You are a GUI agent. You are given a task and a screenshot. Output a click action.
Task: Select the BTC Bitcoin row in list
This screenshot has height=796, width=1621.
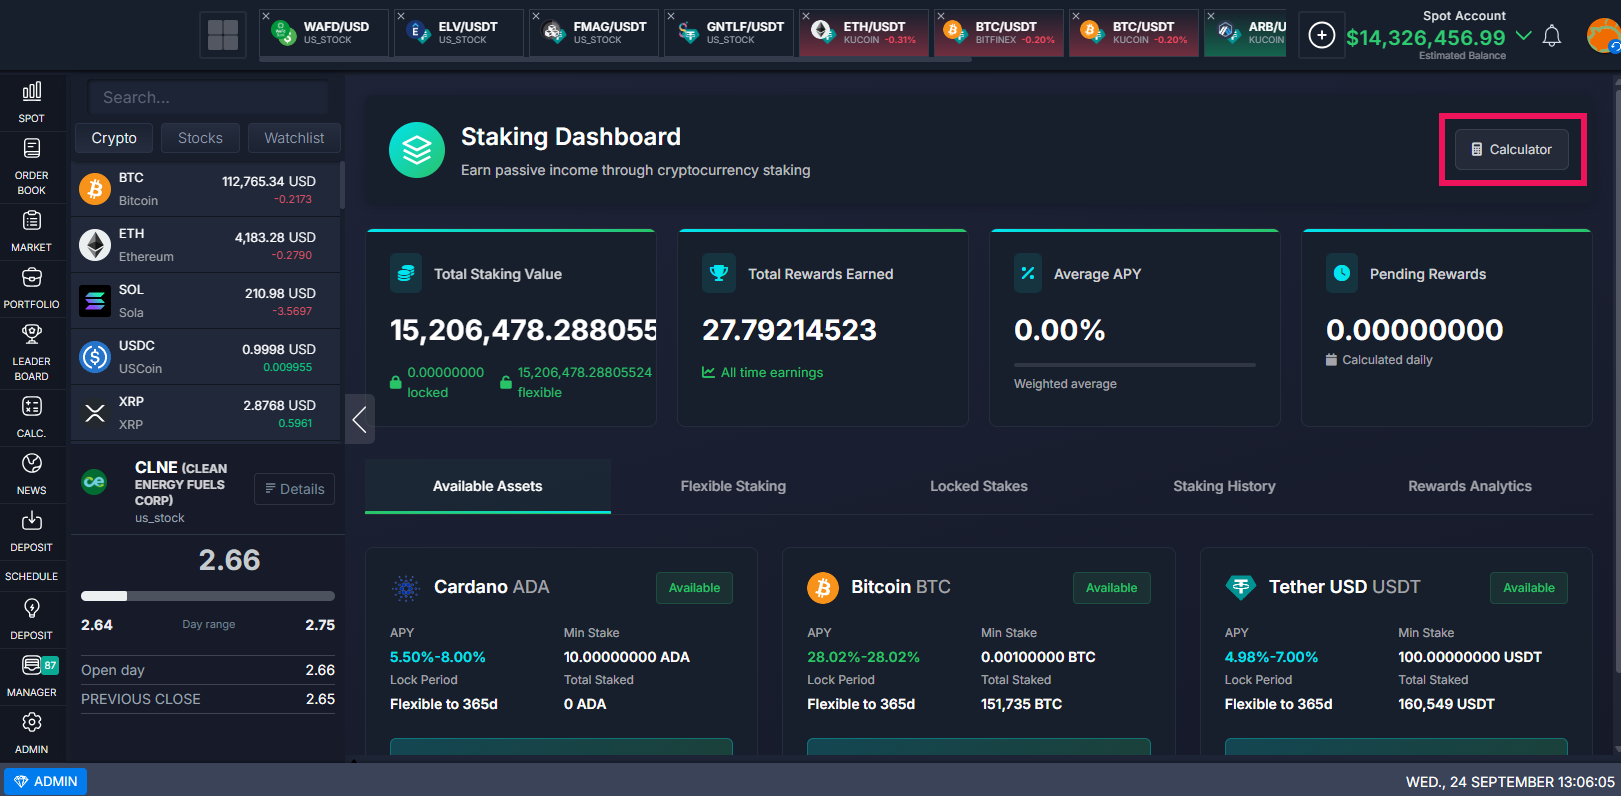click(x=207, y=189)
